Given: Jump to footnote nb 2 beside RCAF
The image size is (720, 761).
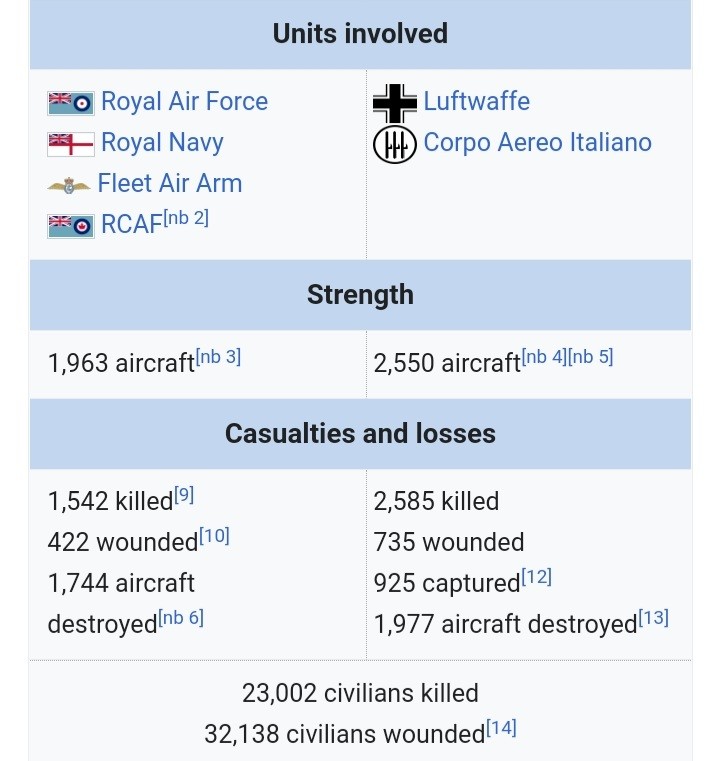Looking at the screenshot, I should [x=187, y=218].
